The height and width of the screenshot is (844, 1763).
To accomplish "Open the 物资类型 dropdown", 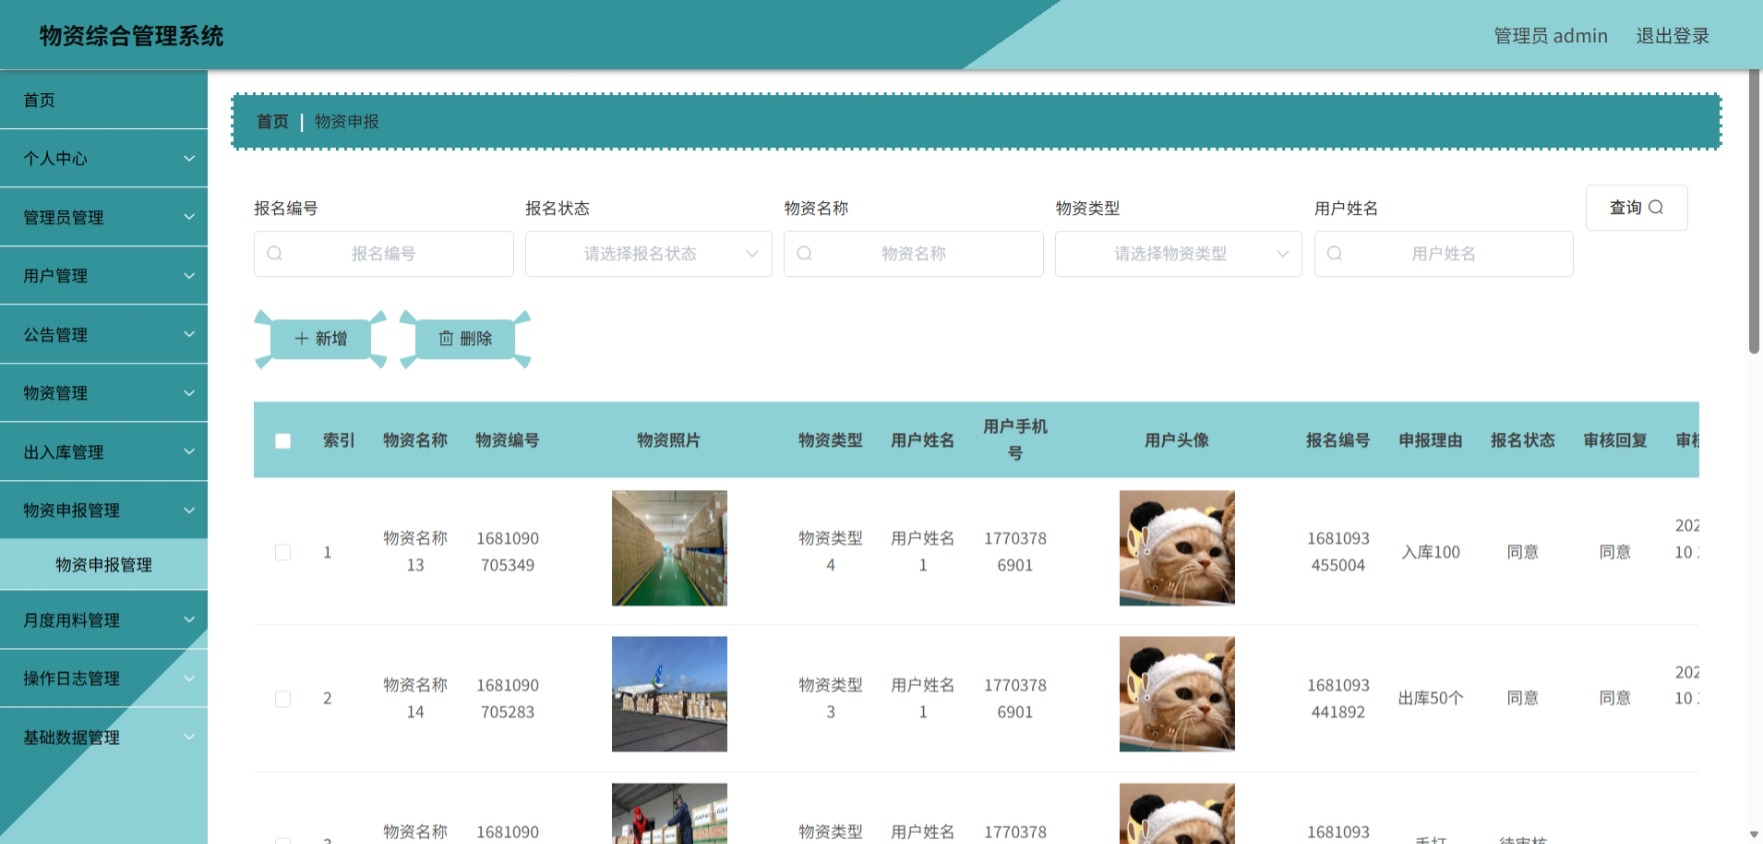I will 1178,254.
